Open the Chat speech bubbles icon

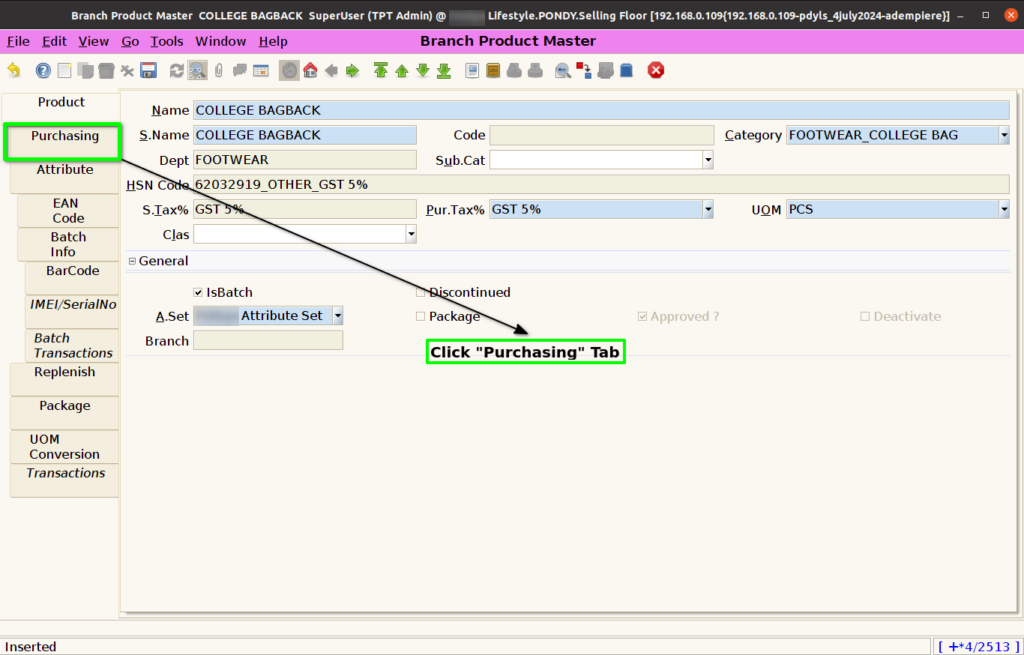(x=240, y=71)
